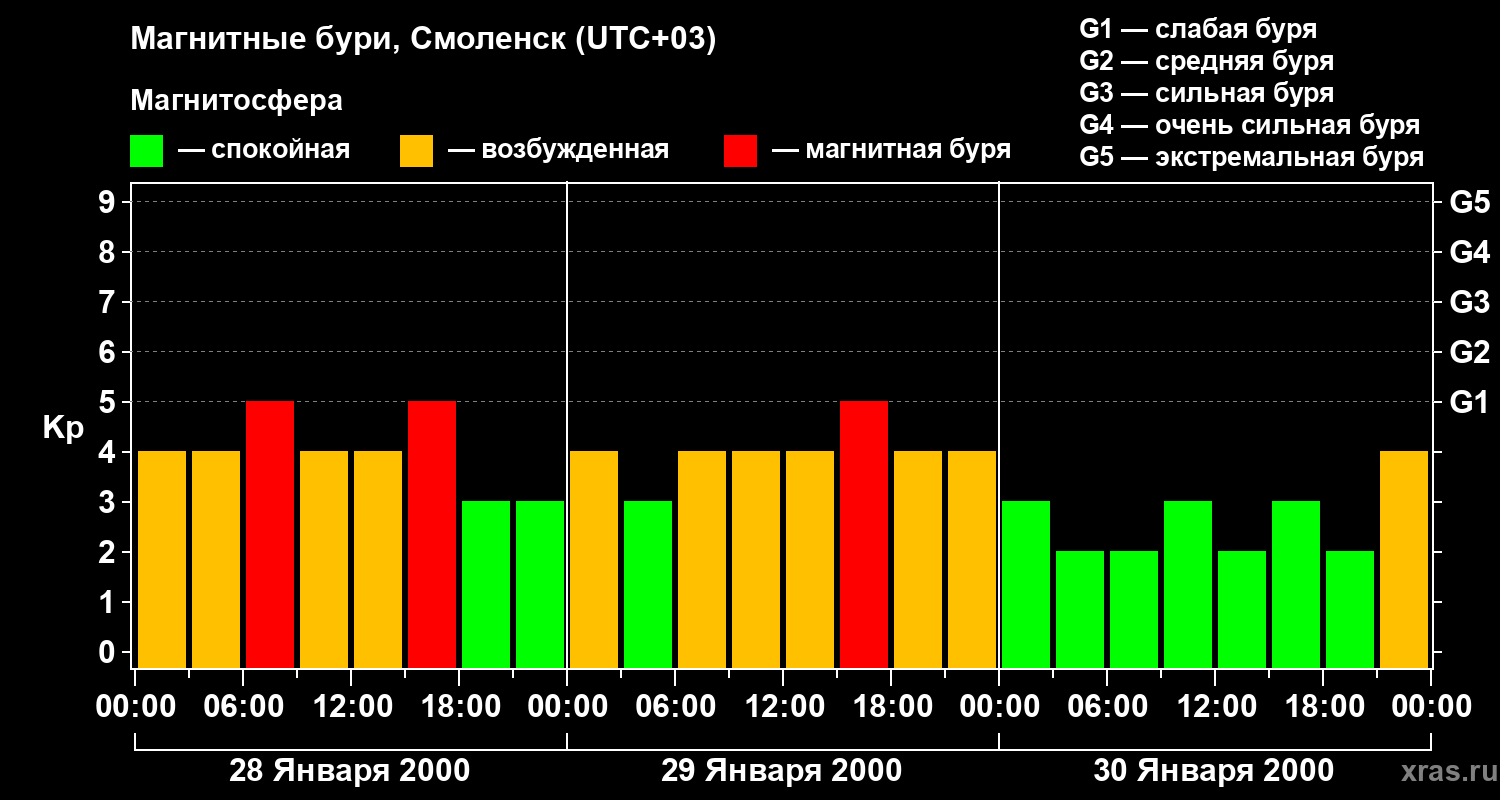This screenshot has width=1500, height=800.
Task: Click the right-axis 'G5' storm level label
Action: coord(1469,202)
